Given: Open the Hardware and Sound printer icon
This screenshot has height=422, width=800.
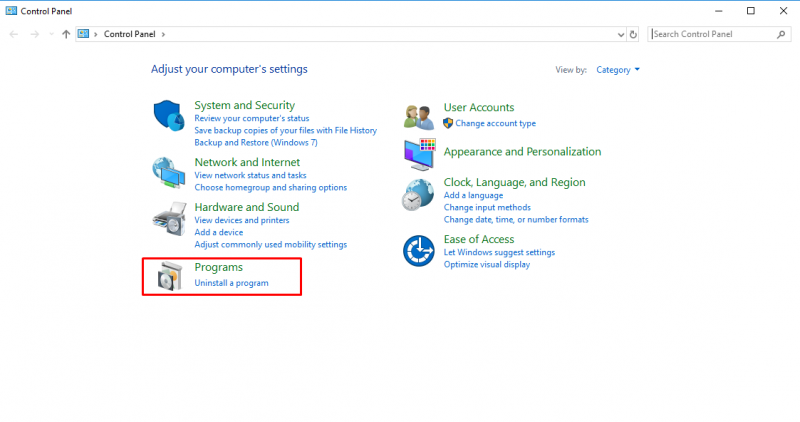Looking at the screenshot, I should click(x=169, y=218).
